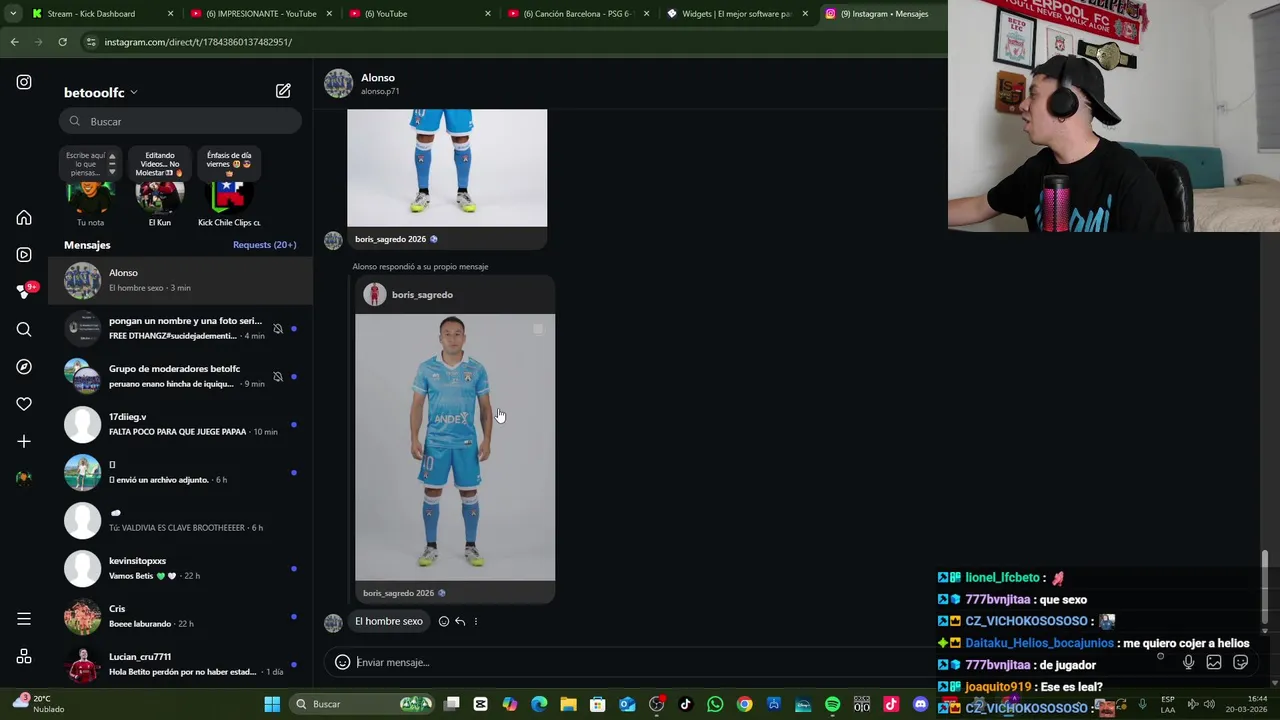Close the Stream - Kick Dashboard tab

[170, 14]
